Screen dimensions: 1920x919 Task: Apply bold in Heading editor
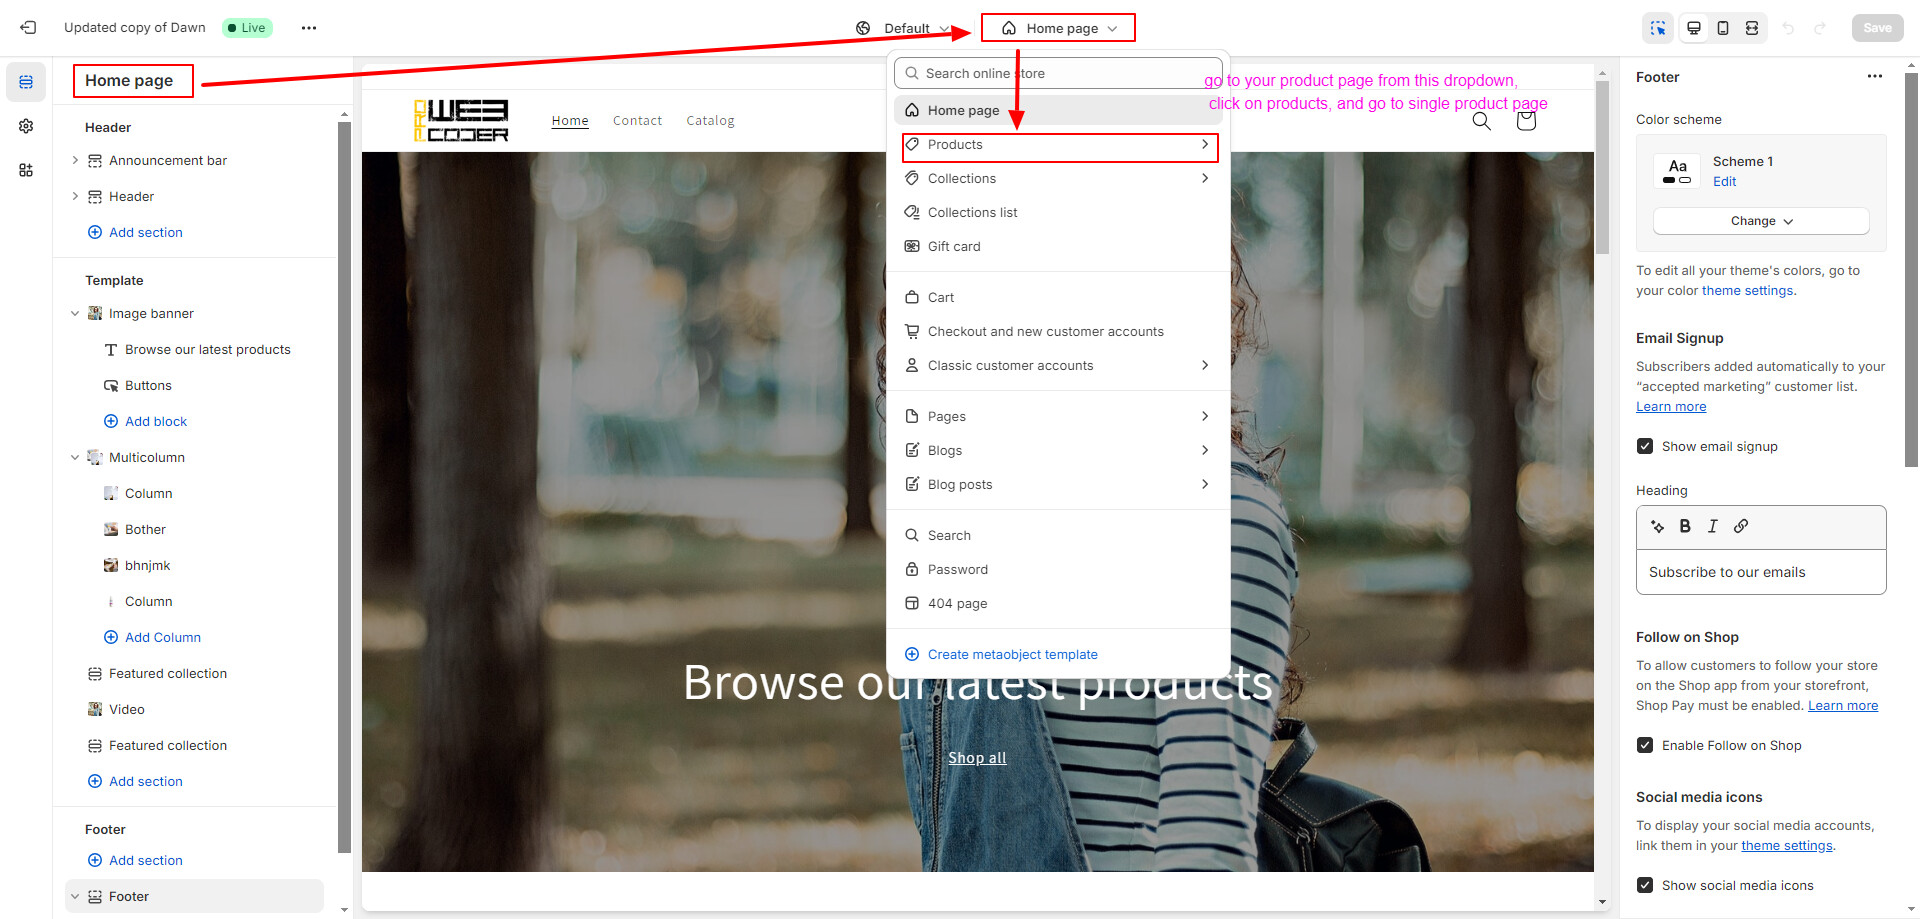click(x=1685, y=526)
